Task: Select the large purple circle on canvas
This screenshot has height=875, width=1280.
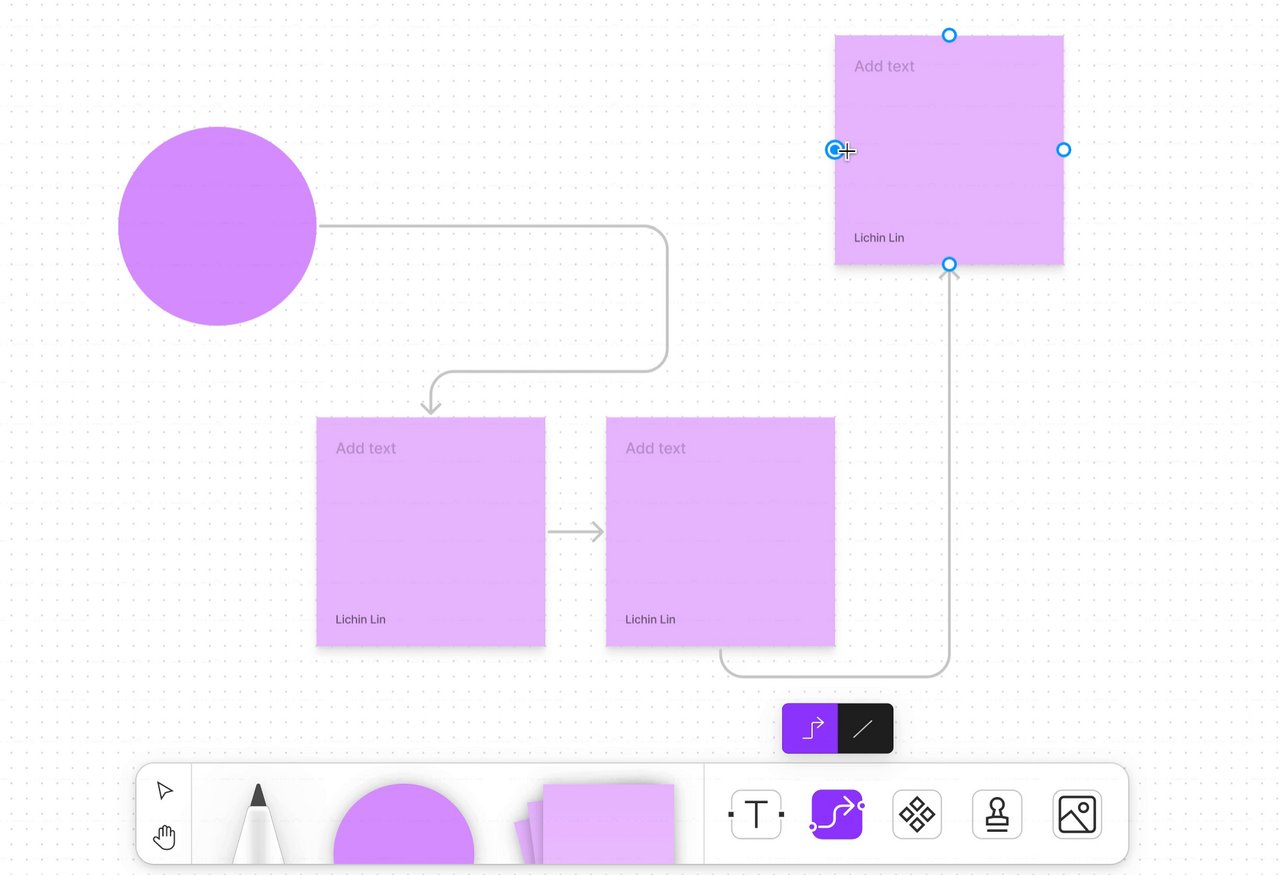Action: (x=217, y=226)
